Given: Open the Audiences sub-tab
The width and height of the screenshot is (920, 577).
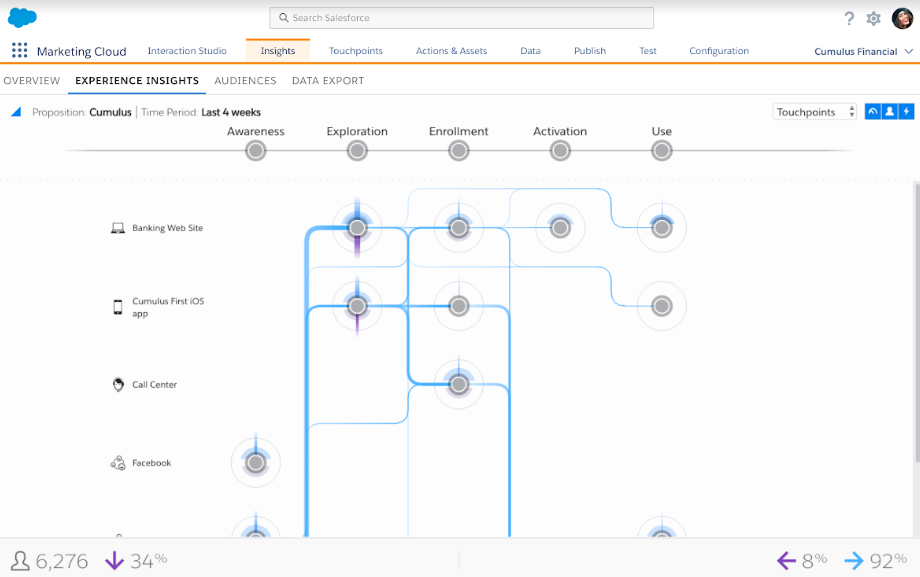Looking at the screenshot, I should point(245,81).
